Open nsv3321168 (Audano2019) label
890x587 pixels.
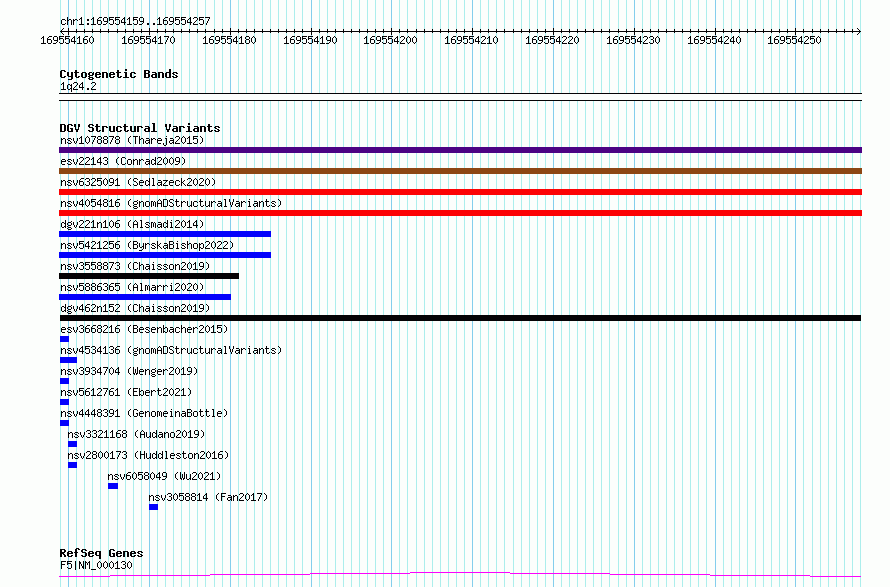tap(136, 434)
